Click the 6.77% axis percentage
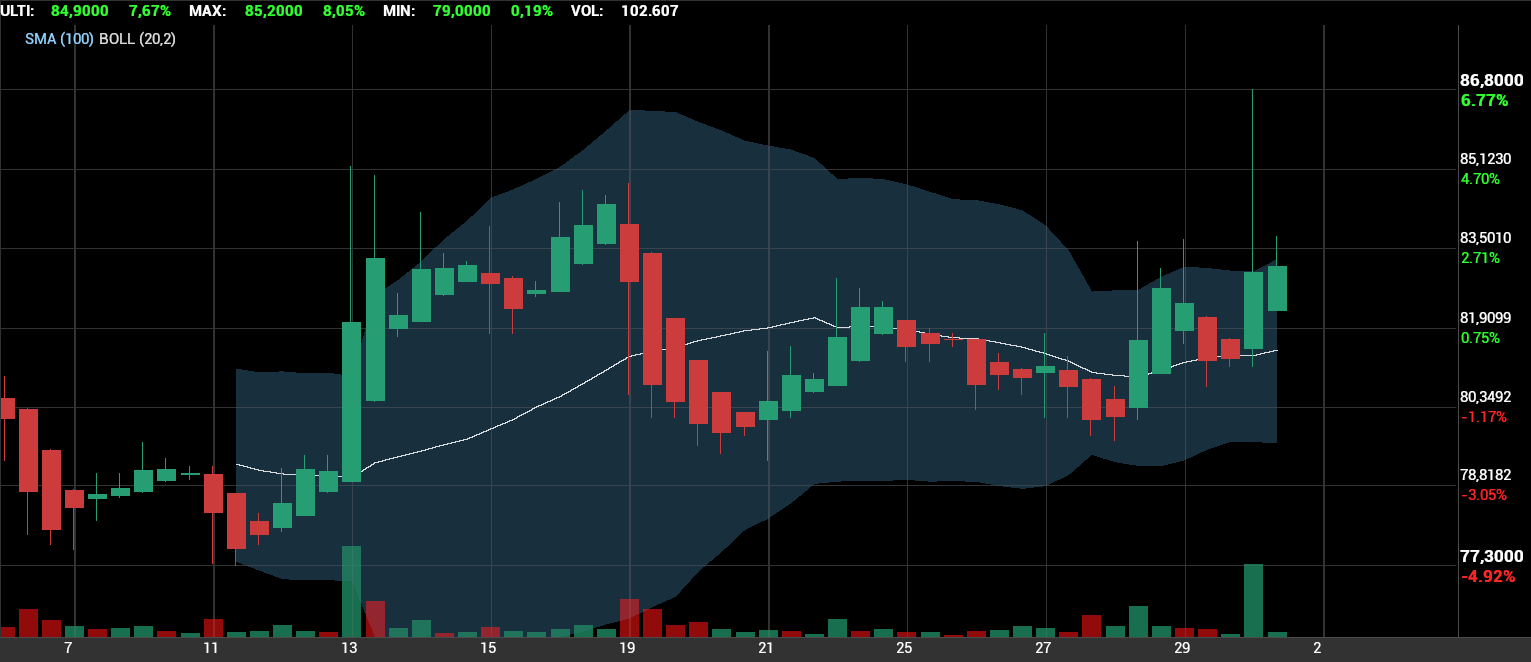 pos(1484,100)
